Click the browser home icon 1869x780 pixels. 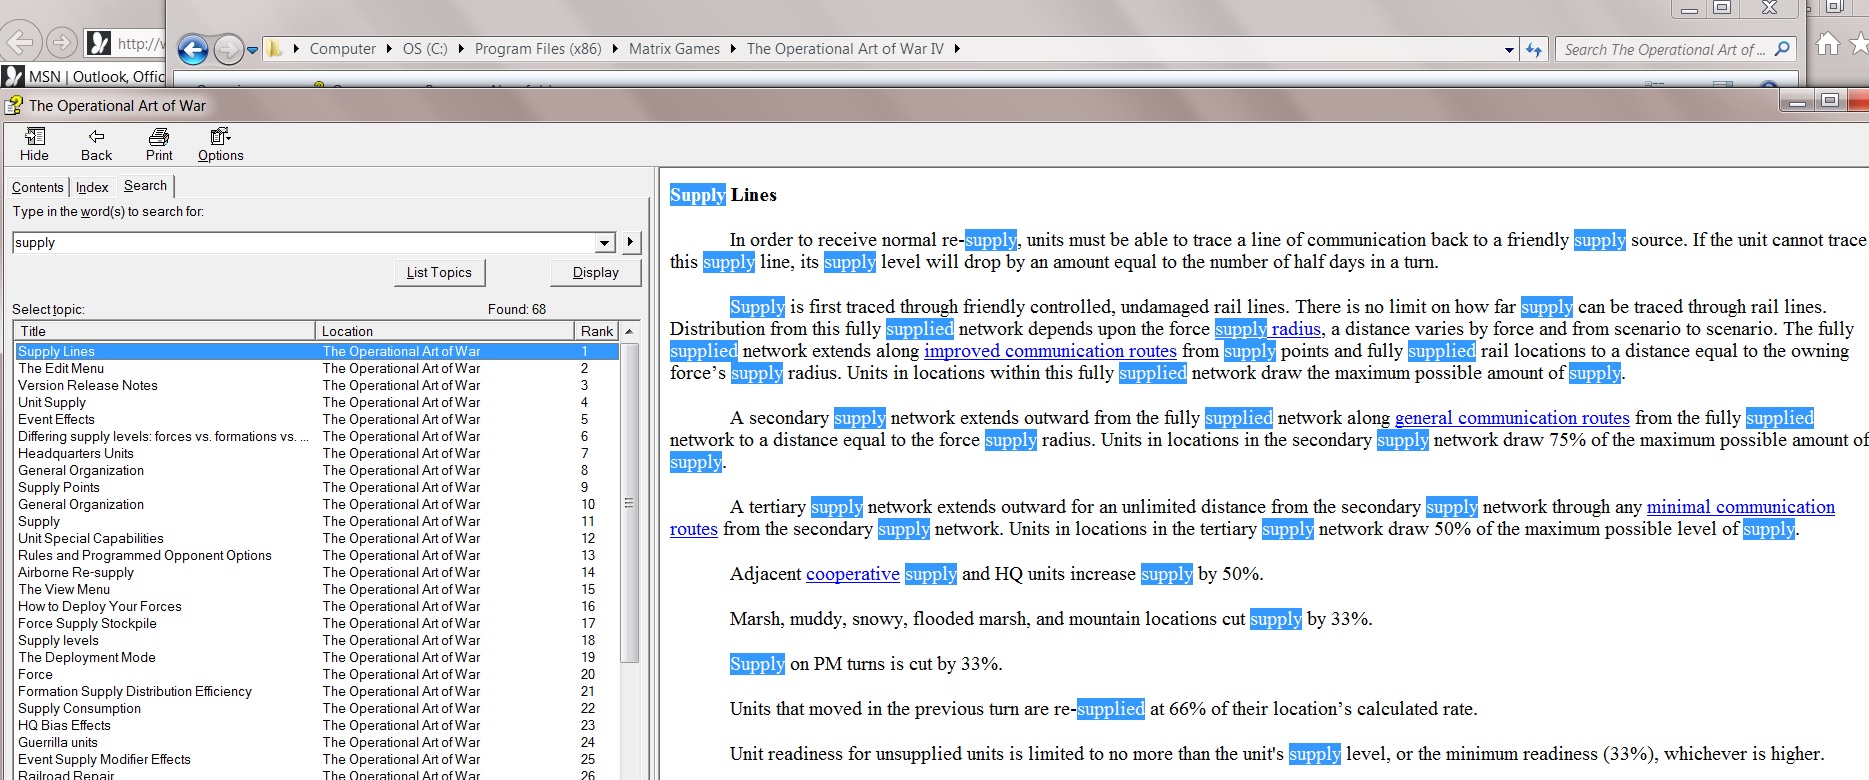pos(1828,44)
